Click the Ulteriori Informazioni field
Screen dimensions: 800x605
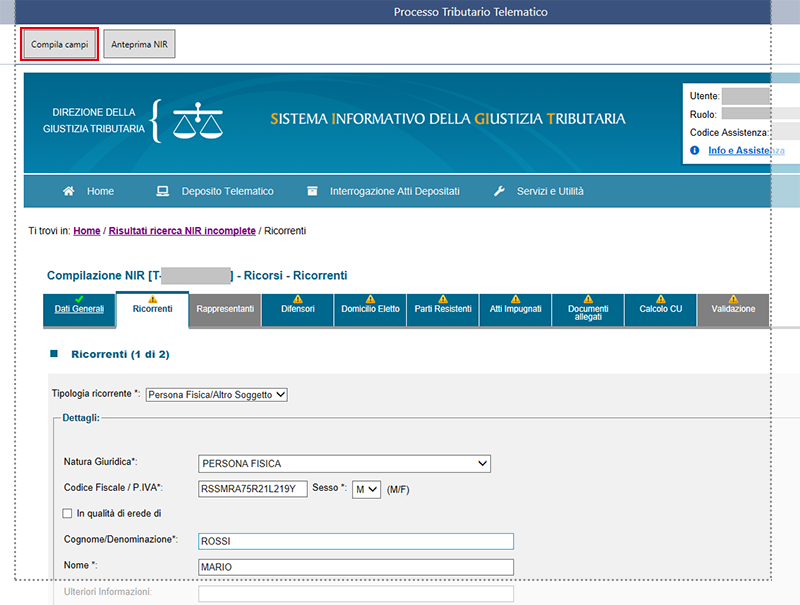(x=356, y=593)
